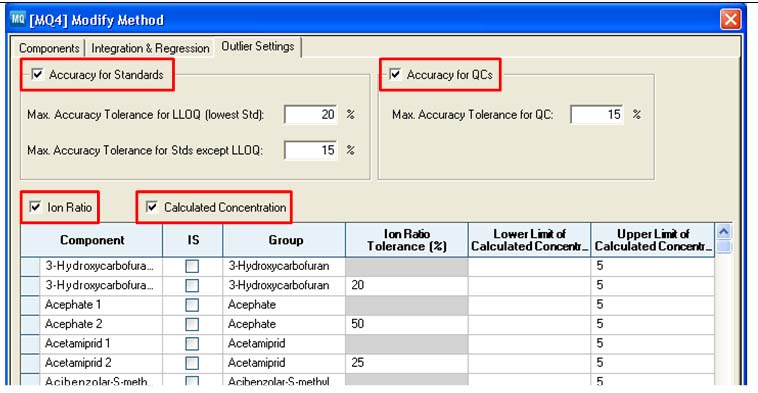
Task: Open the Integration & Regression tab
Action: pyautogui.click(x=150, y=48)
